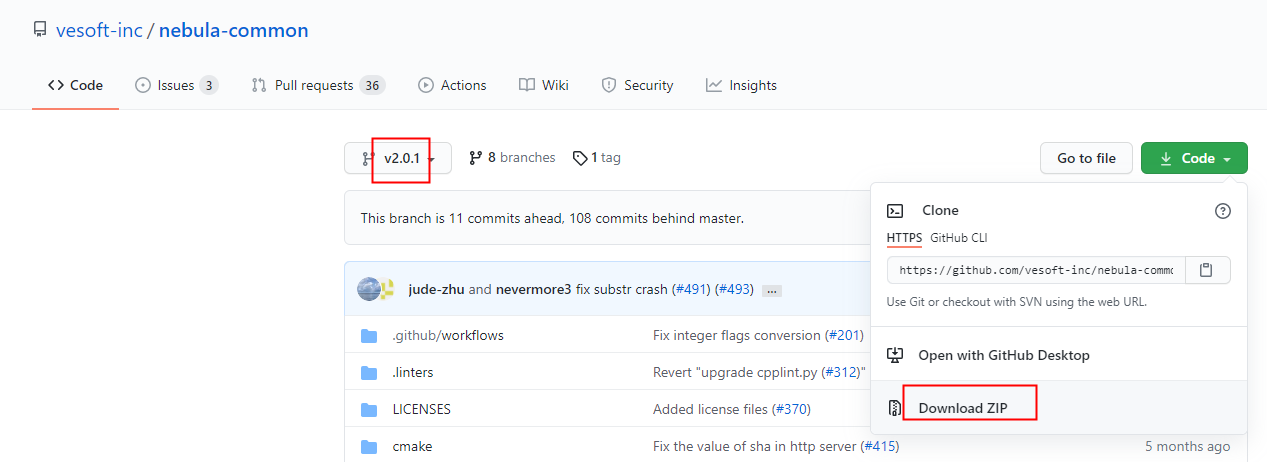Open #370 pull request link
The image size is (1267, 462).
coord(791,409)
